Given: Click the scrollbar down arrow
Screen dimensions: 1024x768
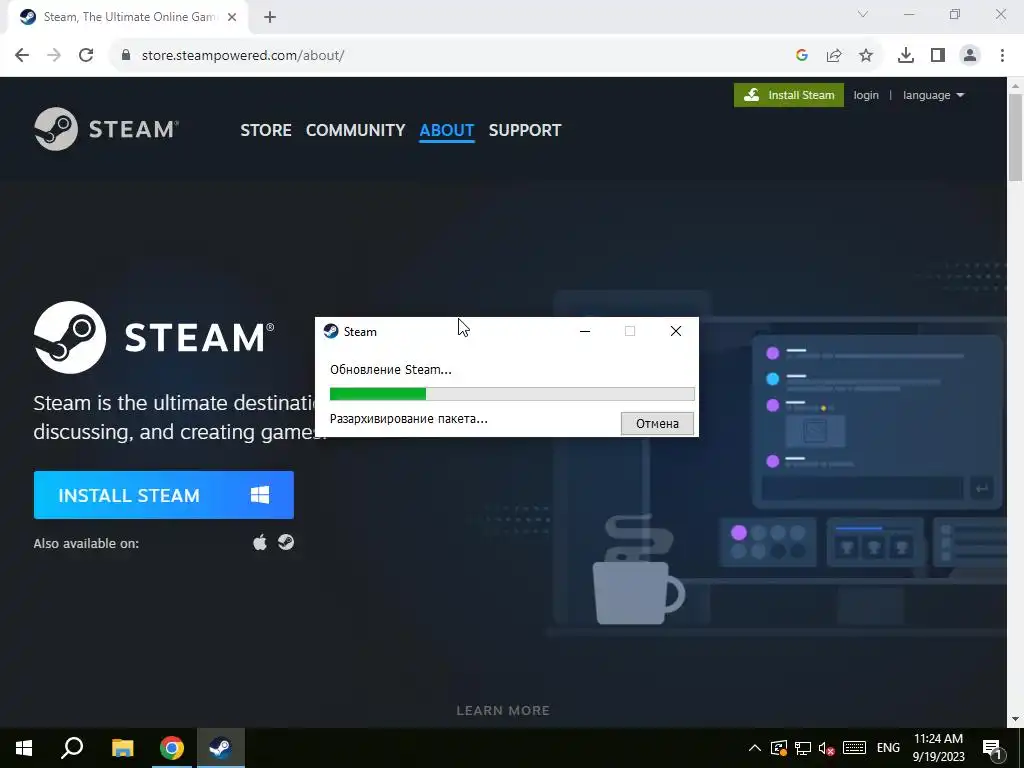Looking at the screenshot, I should (1016, 720).
